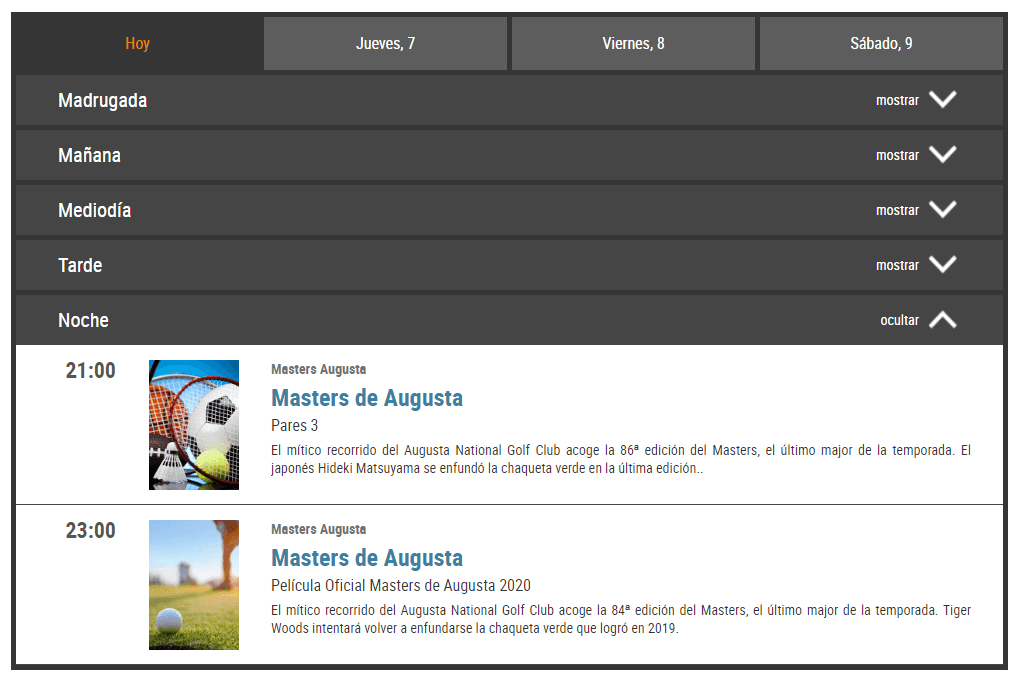
Task: Expand Mañana section chevron
Action: pyautogui.click(x=943, y=155)
